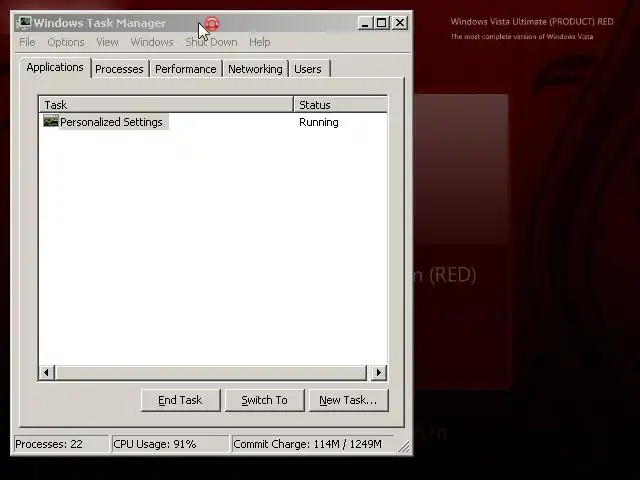Click the CPU Usage: 91% status entry
The height and width of the screenshot is (480, 640).
(x=170, y=444)
